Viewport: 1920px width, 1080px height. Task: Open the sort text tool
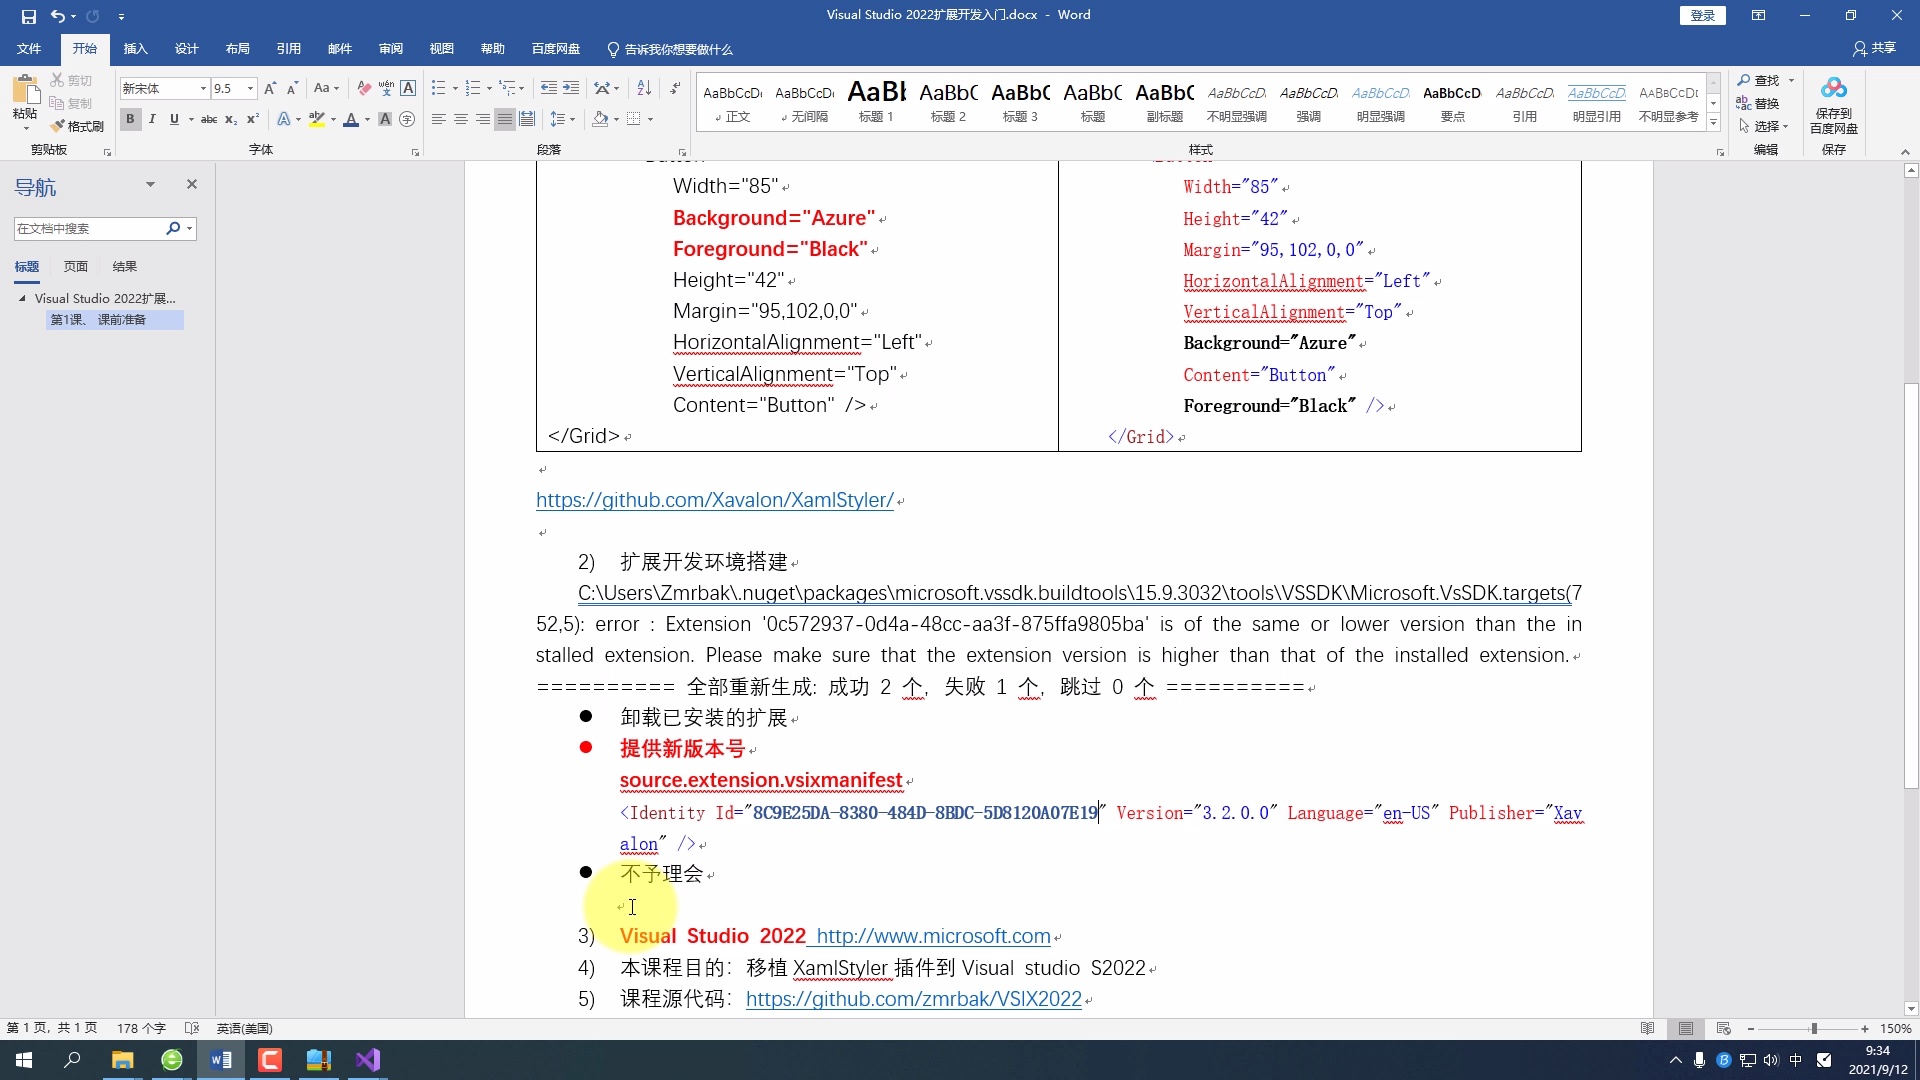(645, 88)
